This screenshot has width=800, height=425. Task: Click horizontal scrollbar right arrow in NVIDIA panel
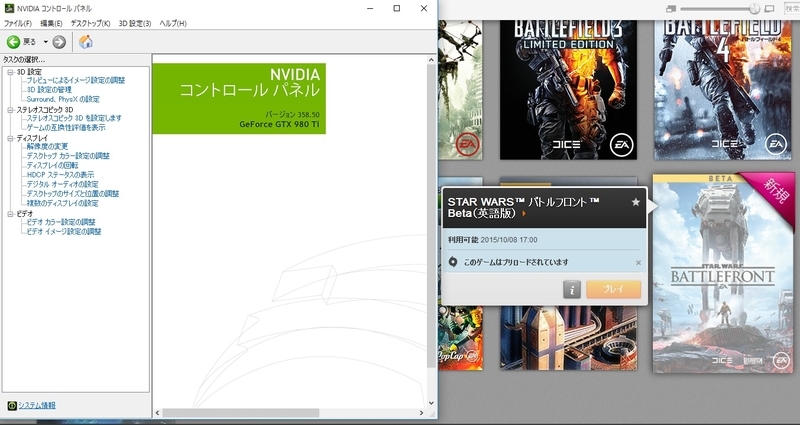point(421,413)
